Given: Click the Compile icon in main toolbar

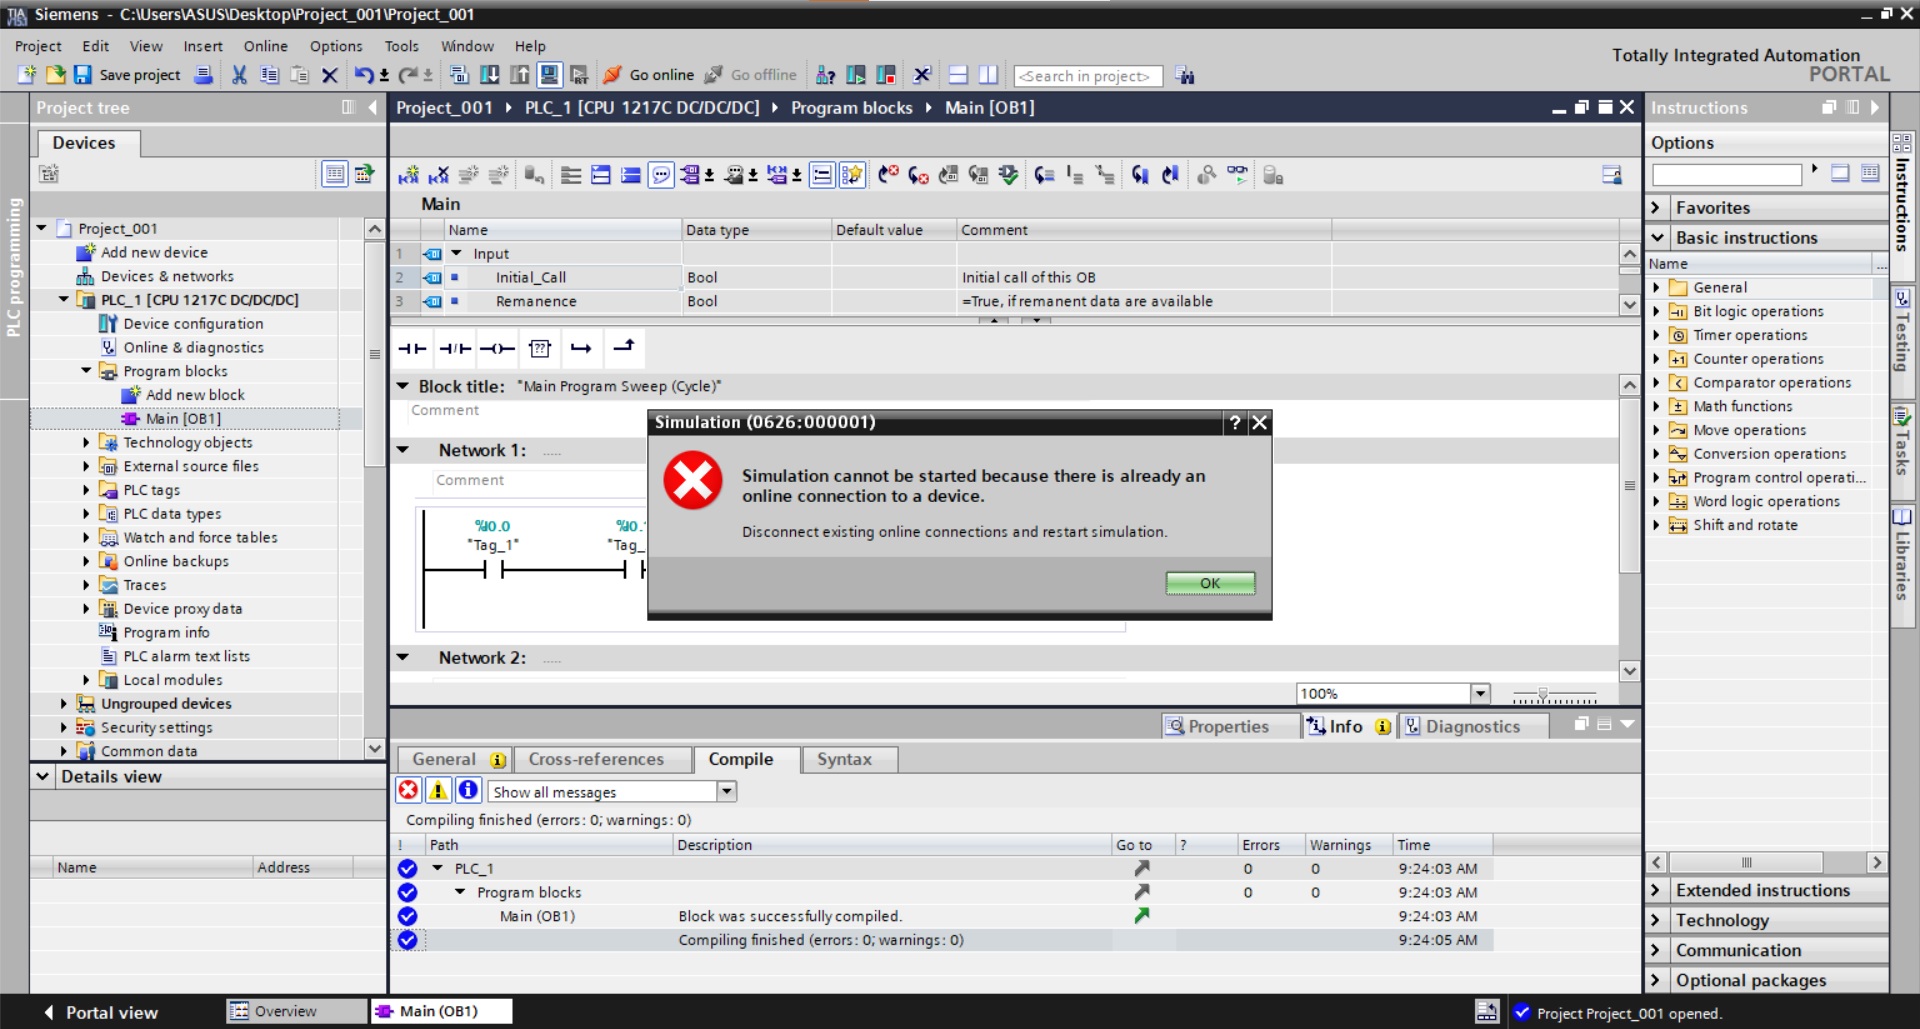Looking at the screenshot, I should tap(459, 75).
